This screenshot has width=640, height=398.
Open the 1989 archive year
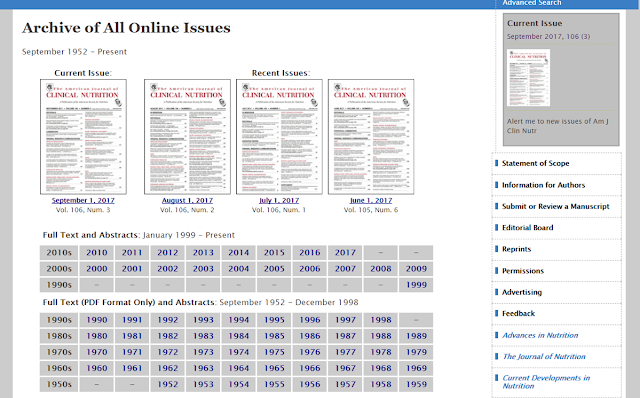click(416, 336)
